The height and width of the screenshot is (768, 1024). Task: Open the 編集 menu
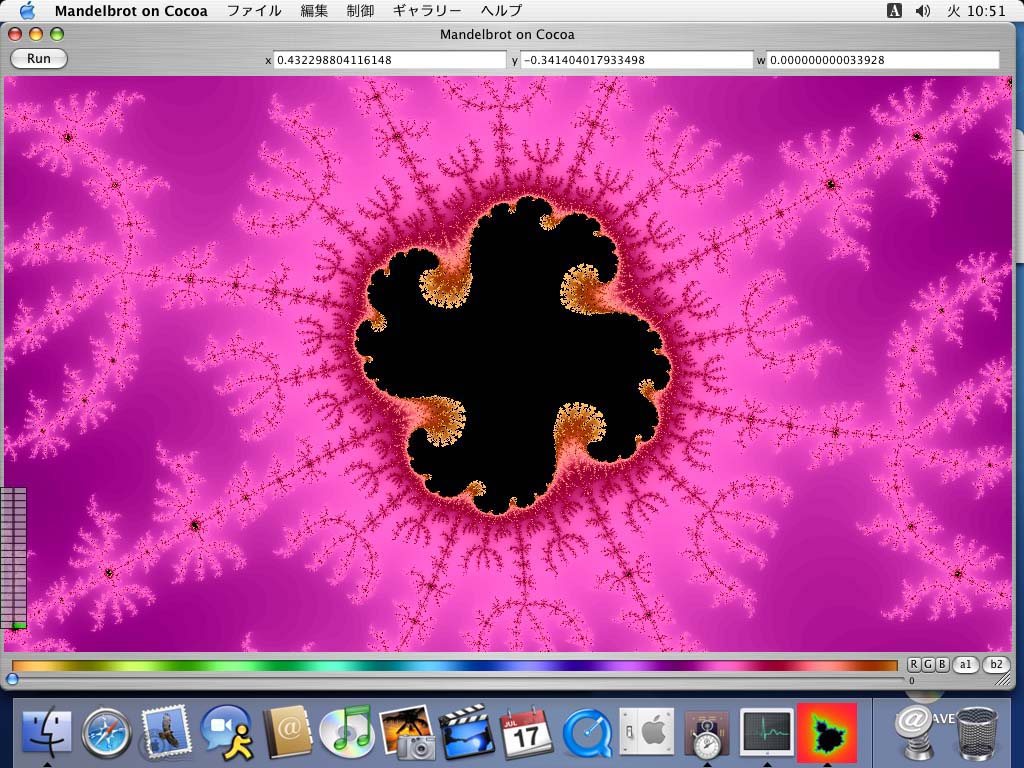click(x=314, y=10)
